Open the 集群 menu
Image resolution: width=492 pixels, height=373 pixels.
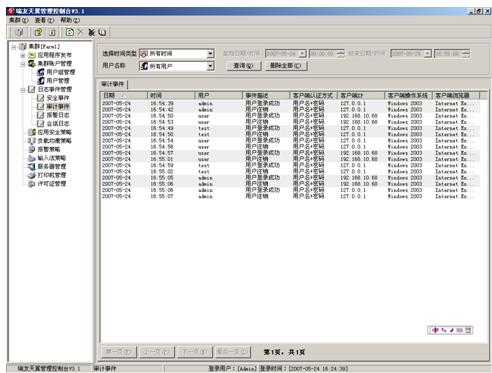click(19, 21)
